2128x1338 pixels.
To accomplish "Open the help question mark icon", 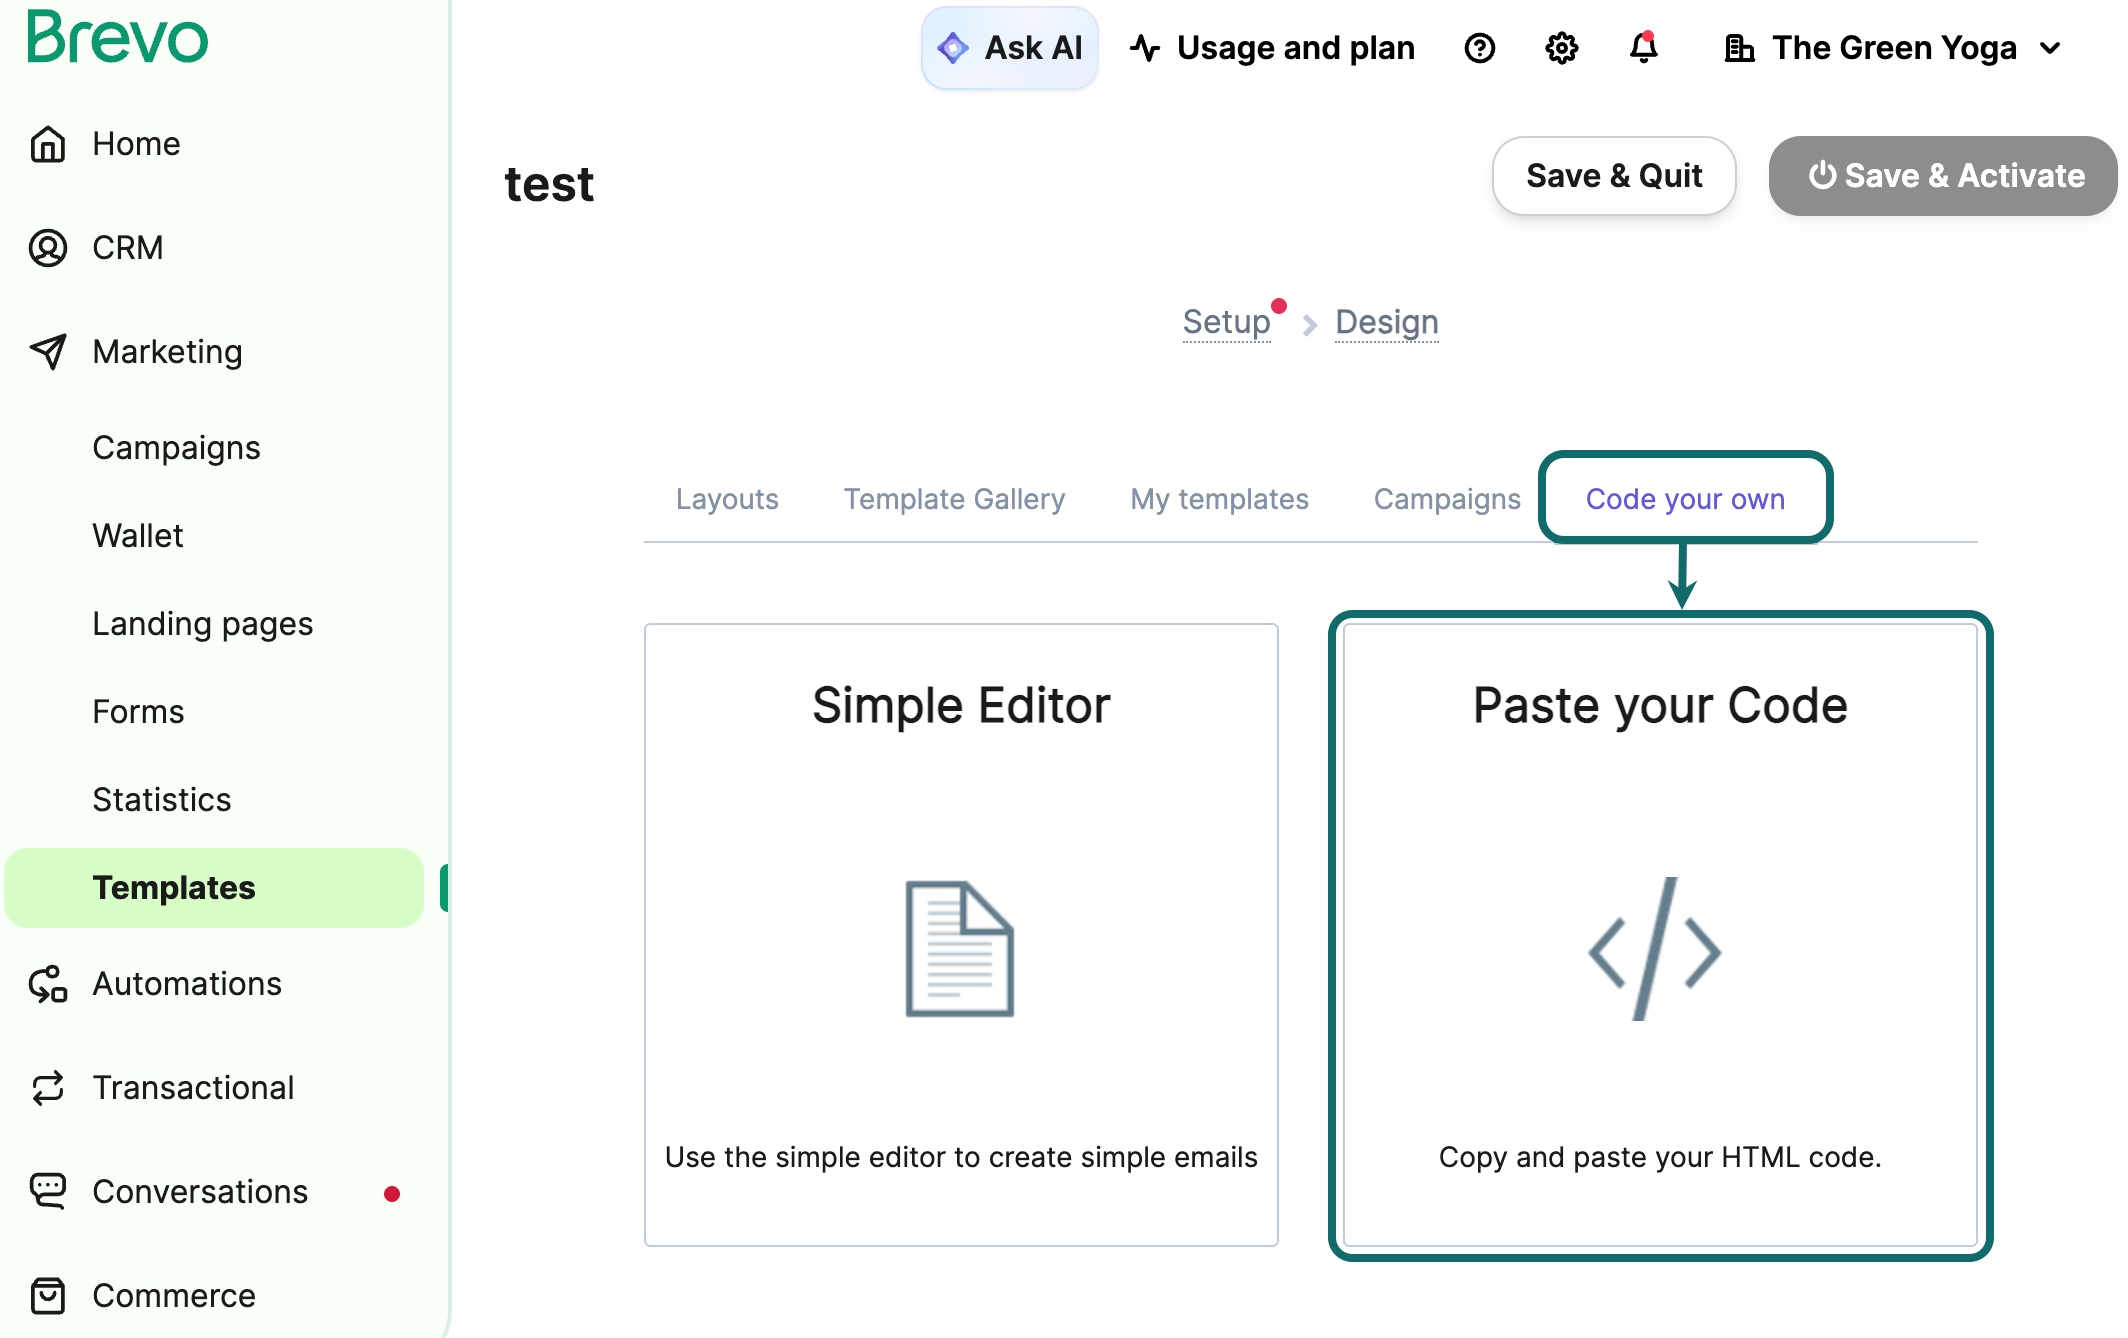I will point(1479,47).
